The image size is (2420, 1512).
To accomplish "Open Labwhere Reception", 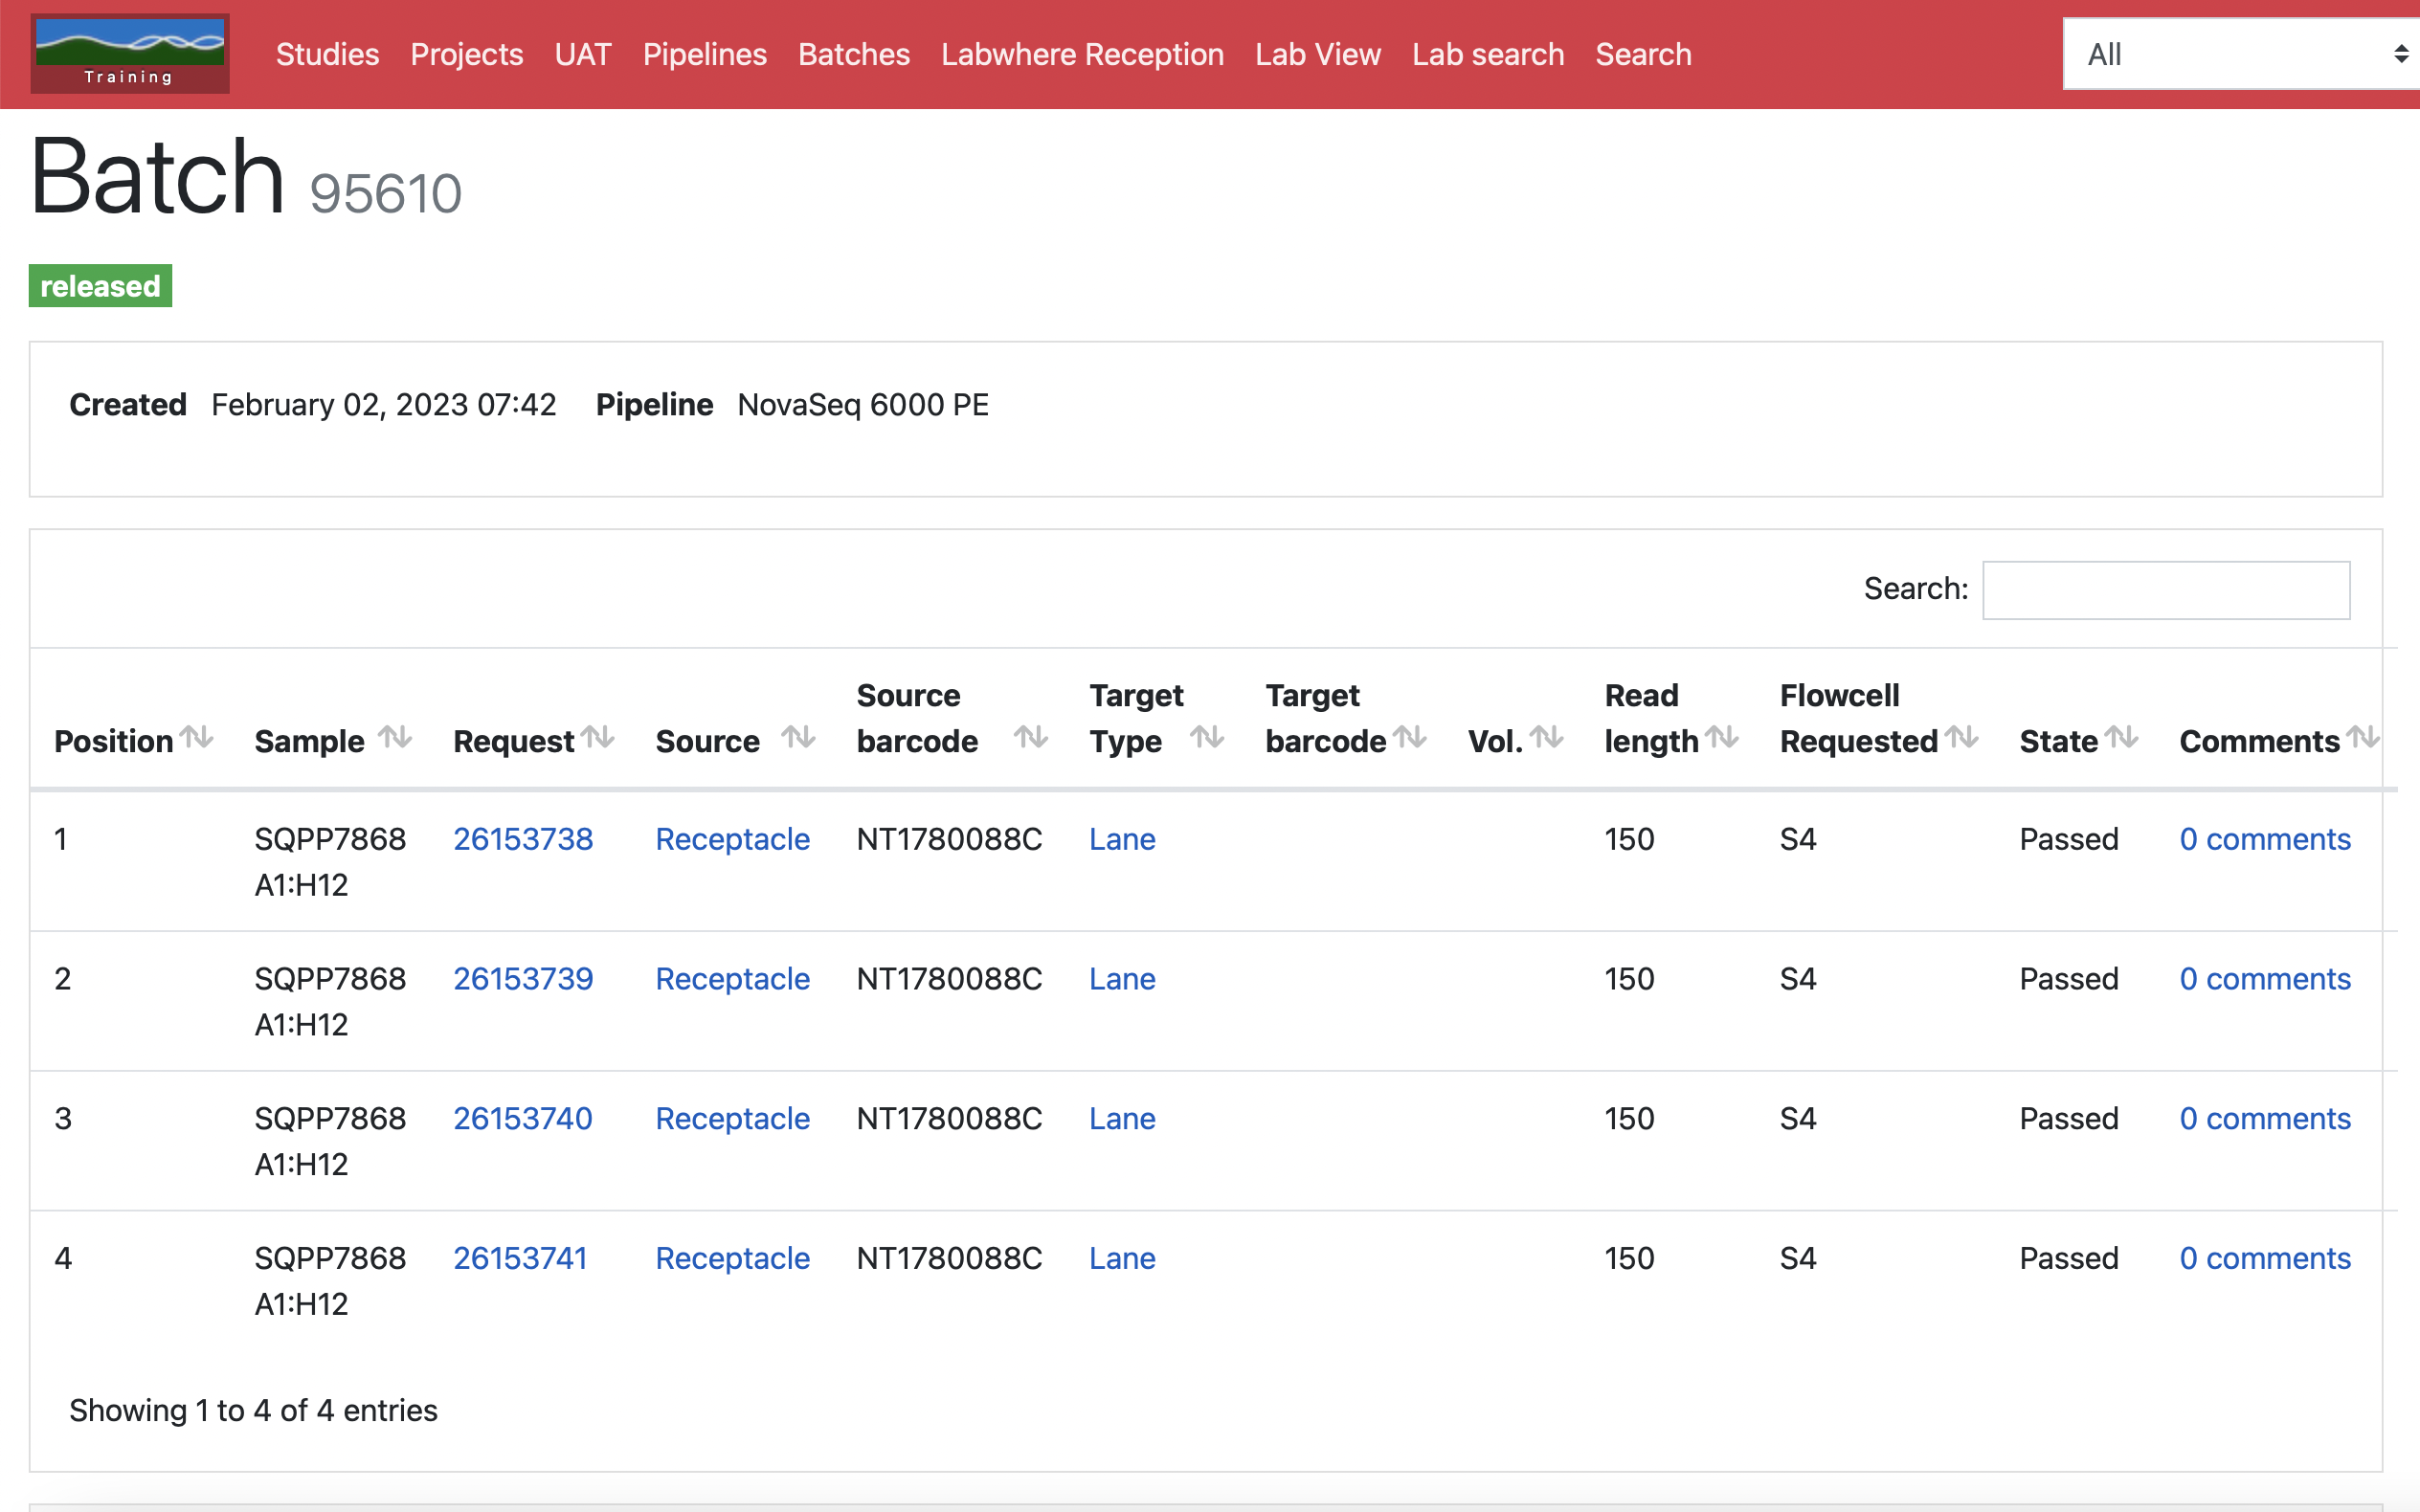I will click(1082, 53).
